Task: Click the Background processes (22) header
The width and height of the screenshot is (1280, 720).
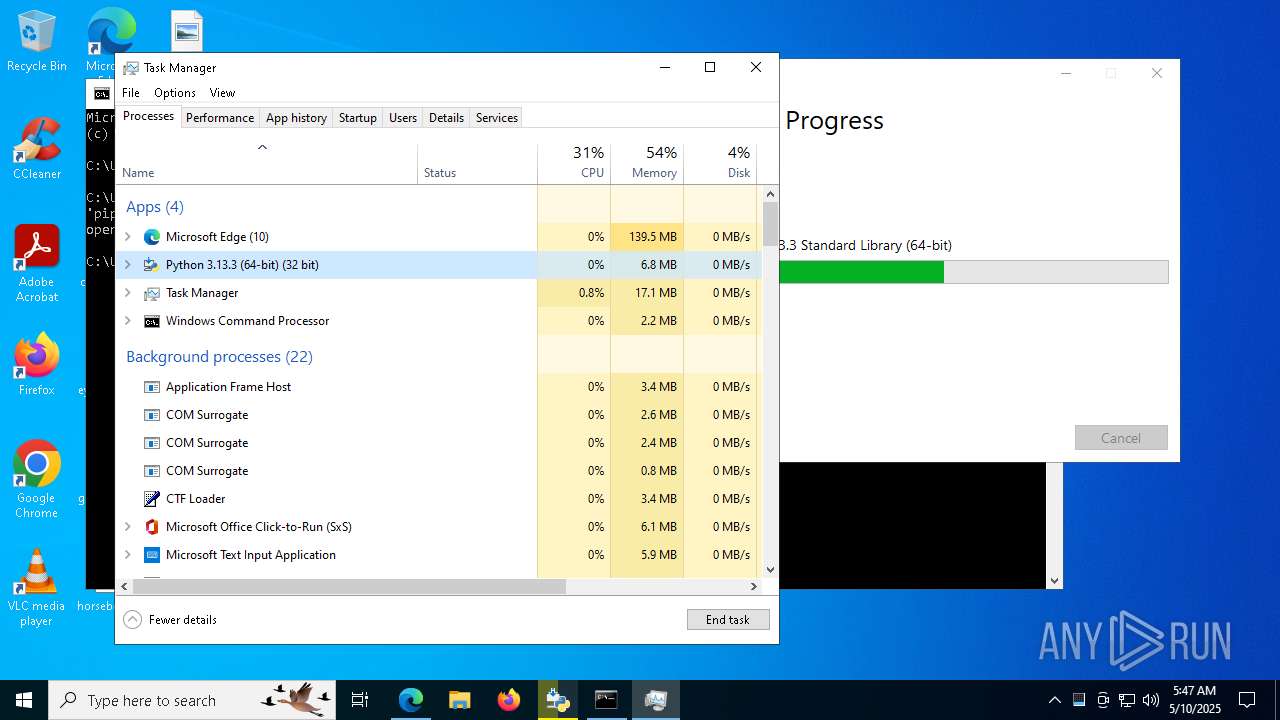Action: (219, 357)
